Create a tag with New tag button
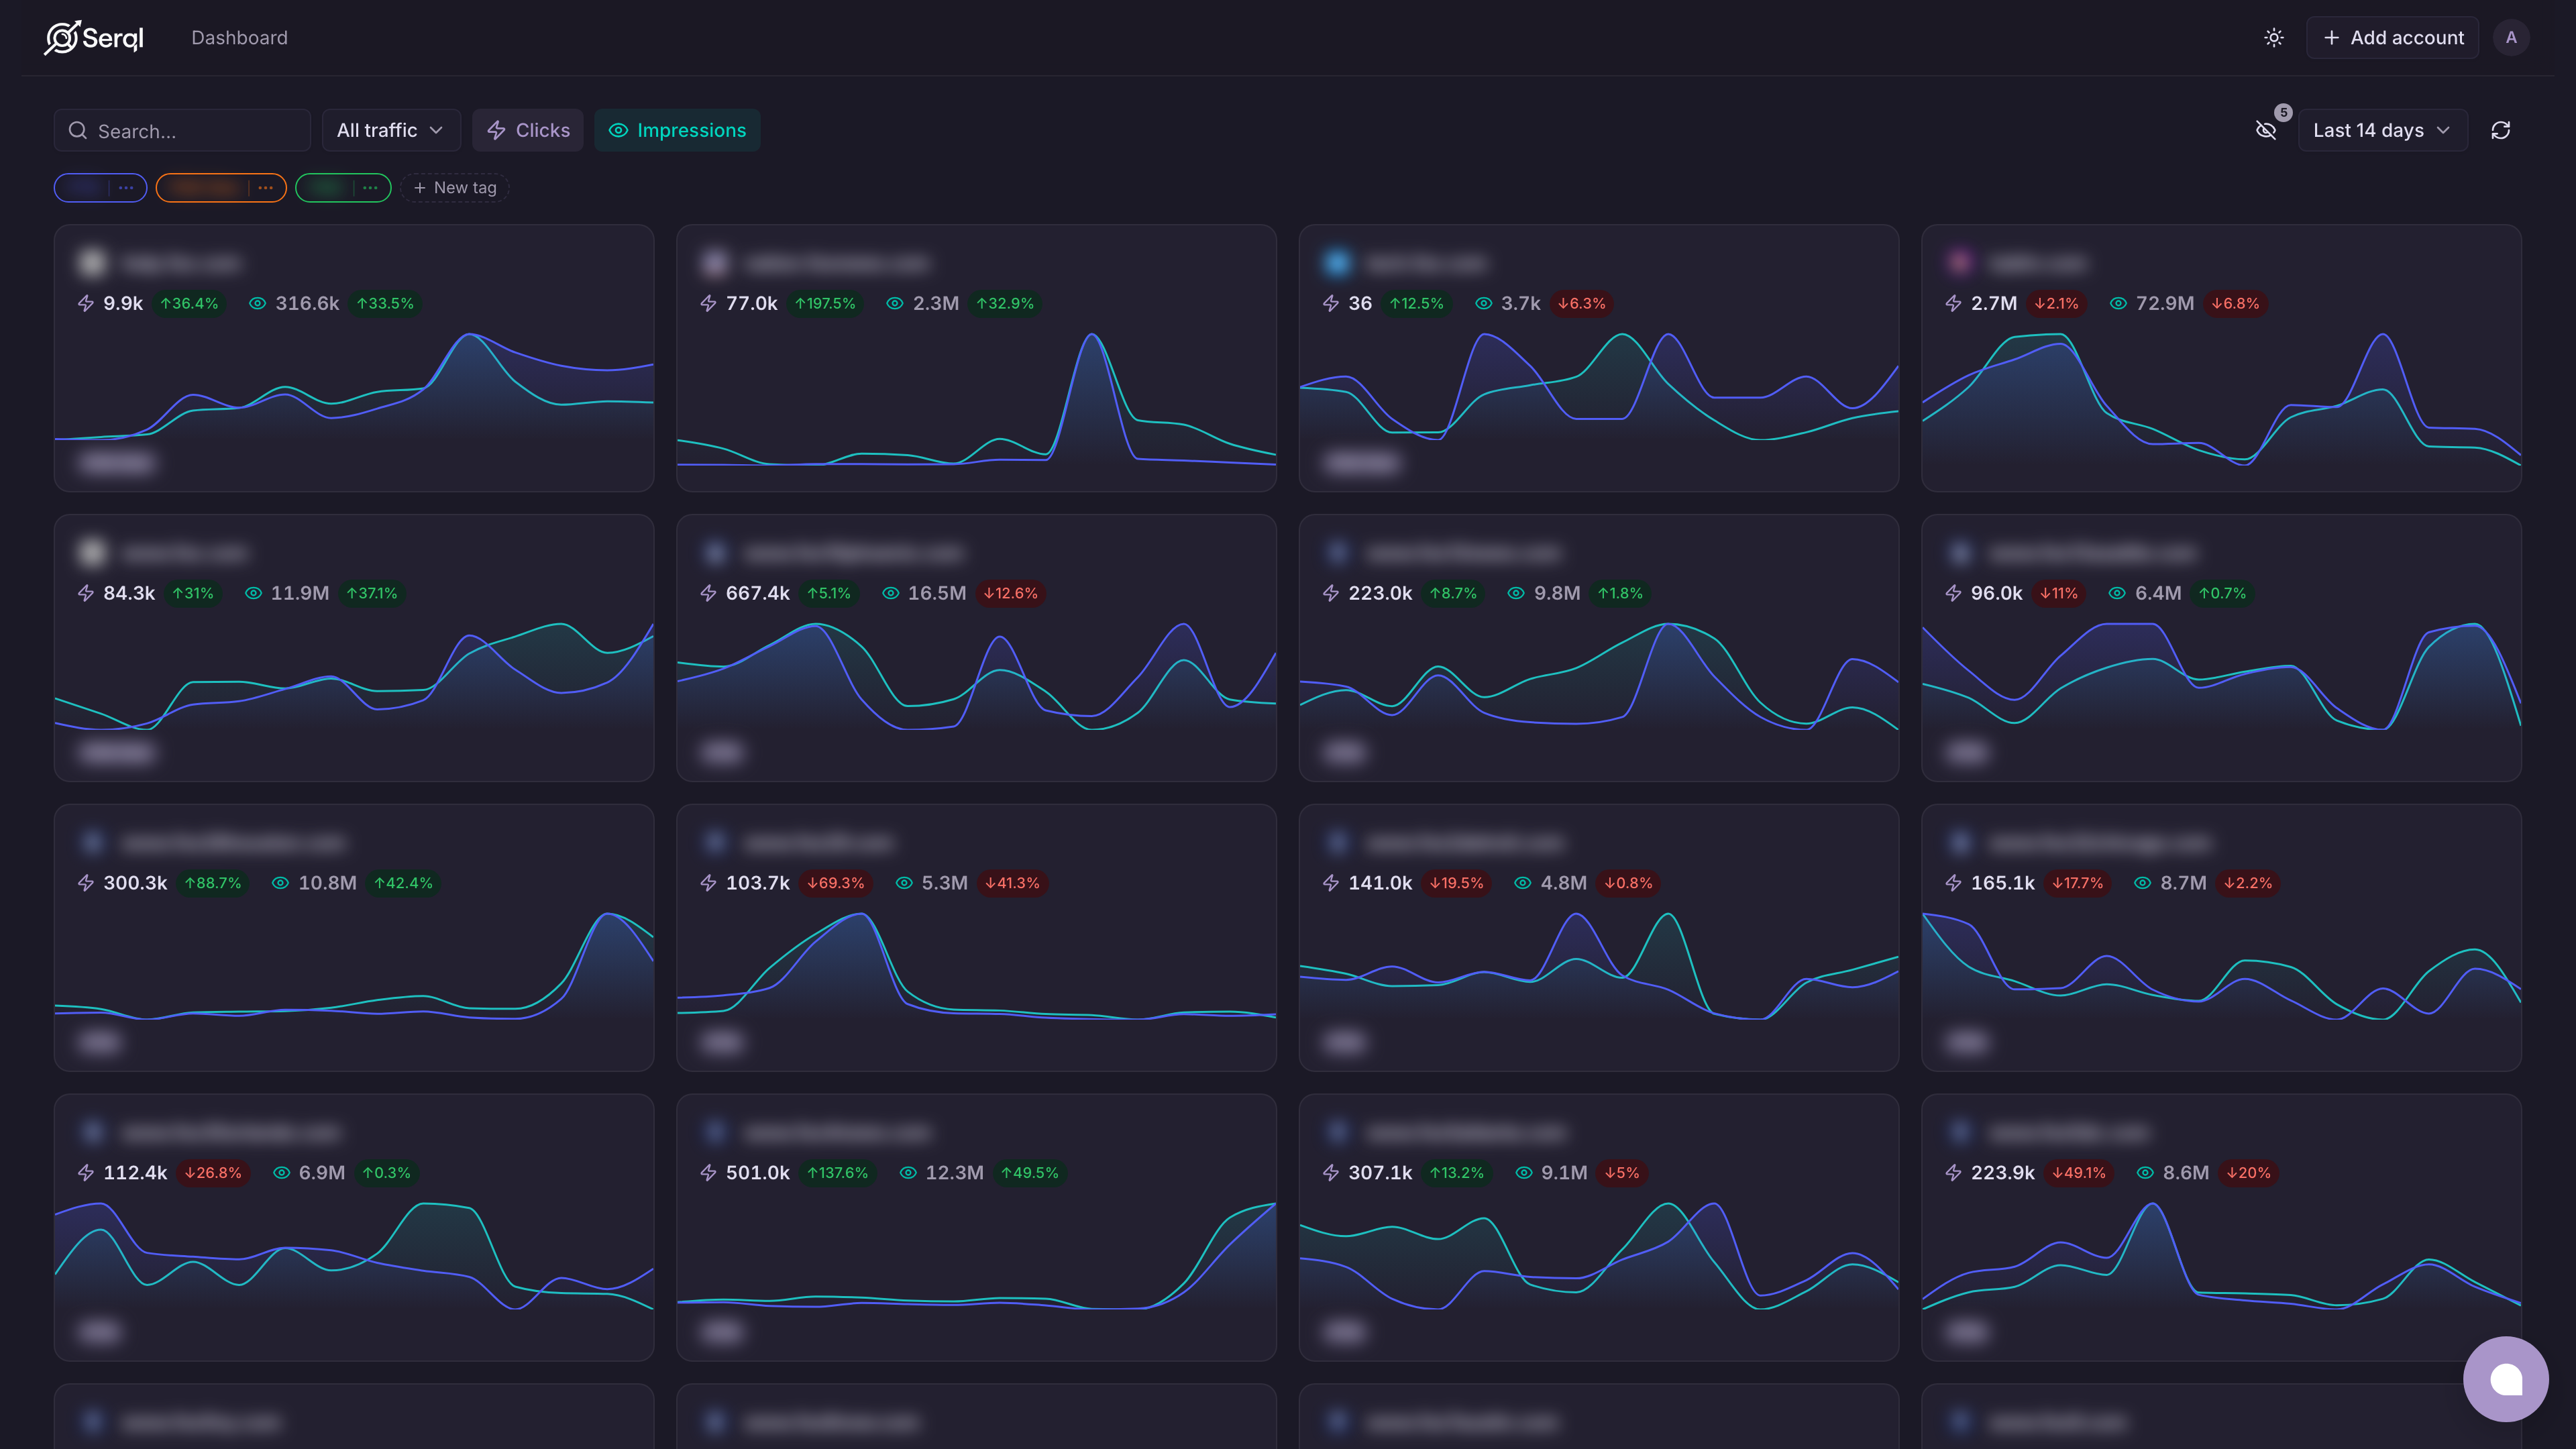The width and height of the screenshot is (2576, 1449). [455, 188]
